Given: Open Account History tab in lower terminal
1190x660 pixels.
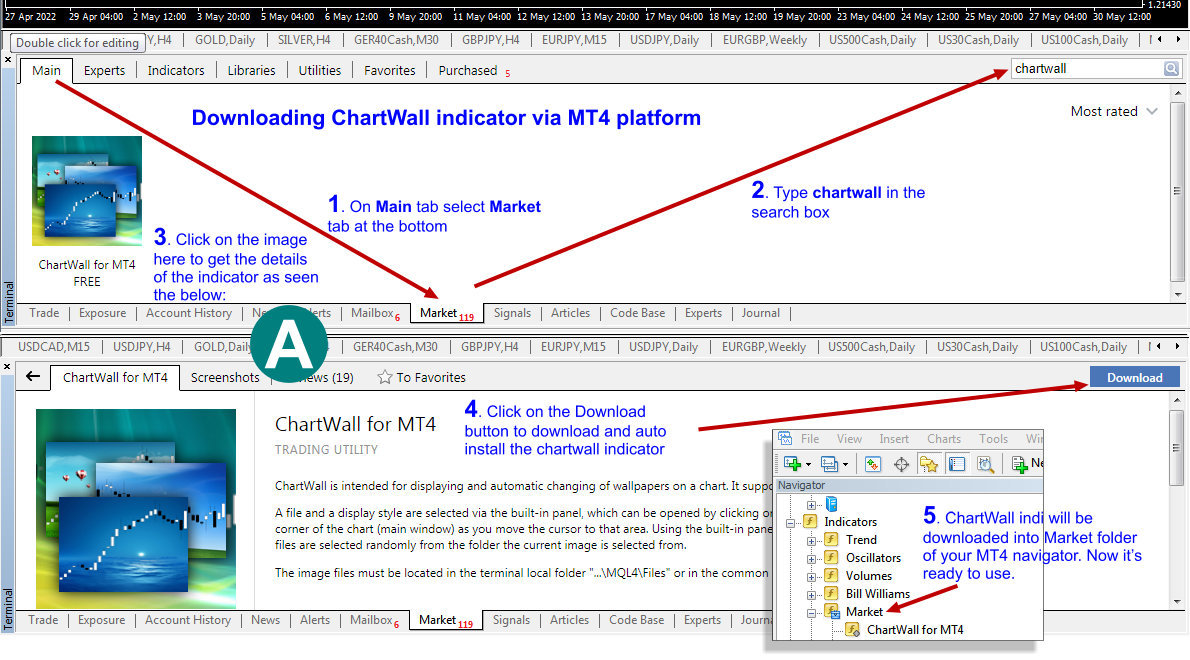Looking at the screenshot, I should click(187, 620).
